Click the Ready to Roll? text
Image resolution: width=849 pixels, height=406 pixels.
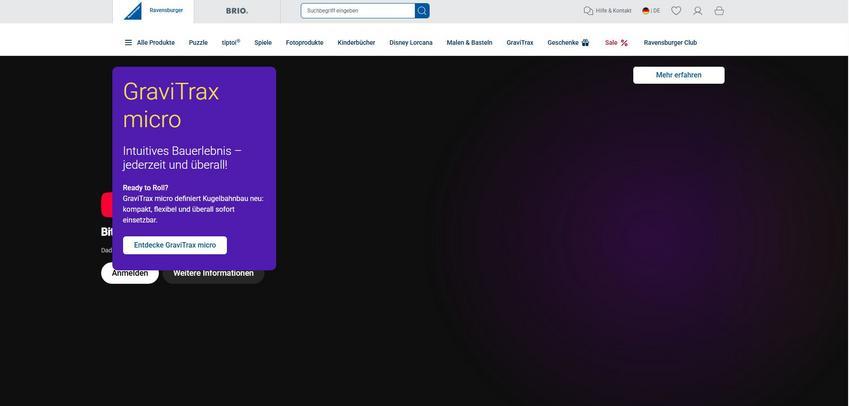146,188
